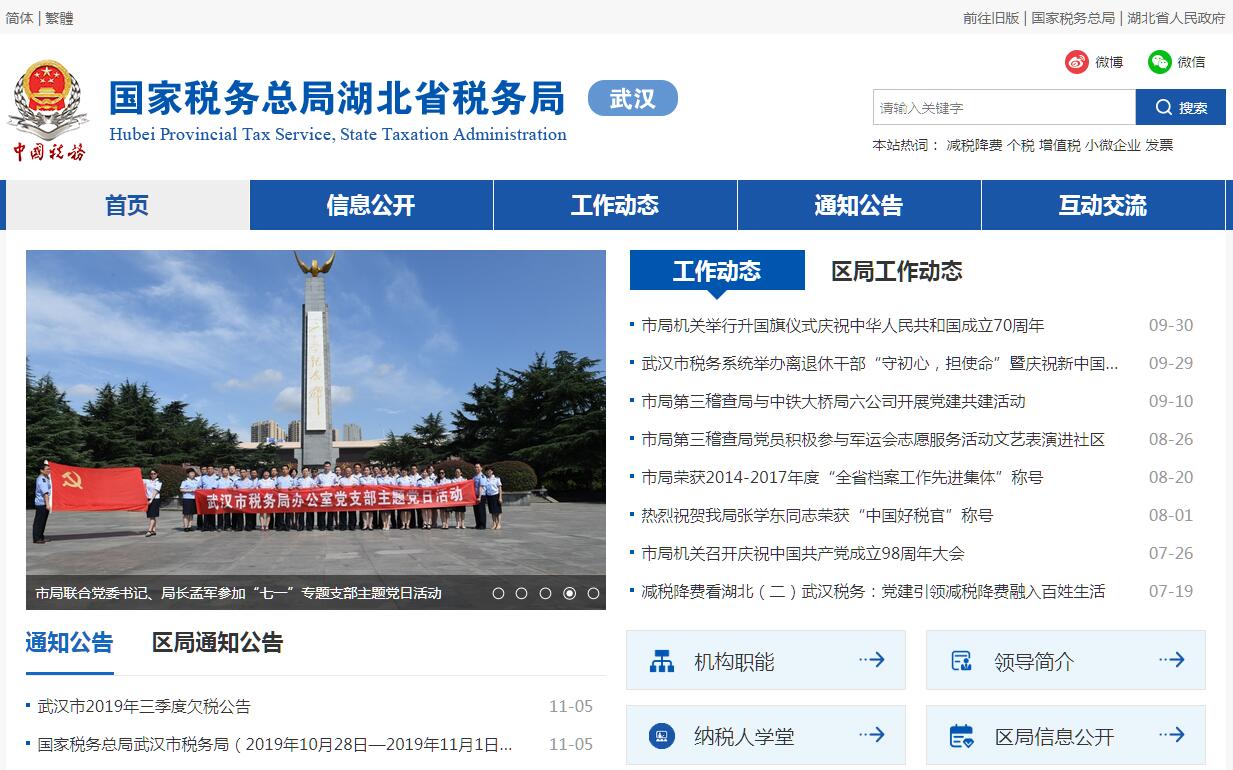
Task: Click the 领导简介 profile icon
Action: (x=961, y=661)
